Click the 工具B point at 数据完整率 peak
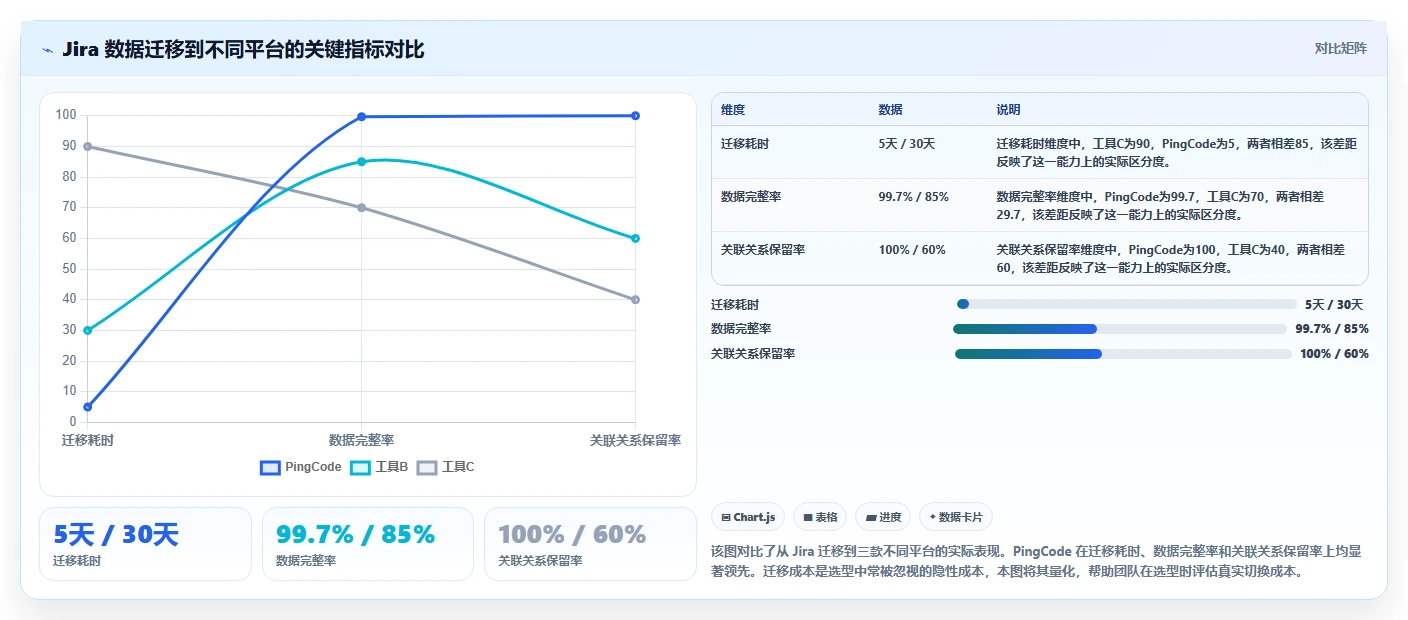This screenshot has width=1408, height=620. pos(362,161)
